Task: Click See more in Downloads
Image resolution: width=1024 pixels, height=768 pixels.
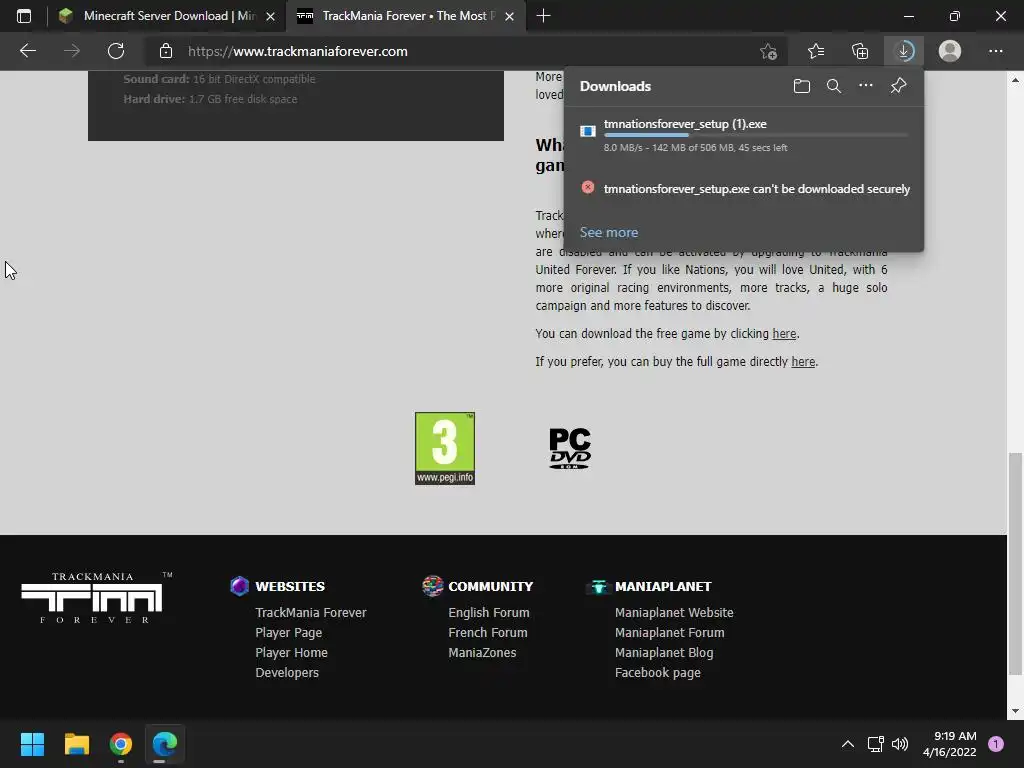Action: (609, 232)
